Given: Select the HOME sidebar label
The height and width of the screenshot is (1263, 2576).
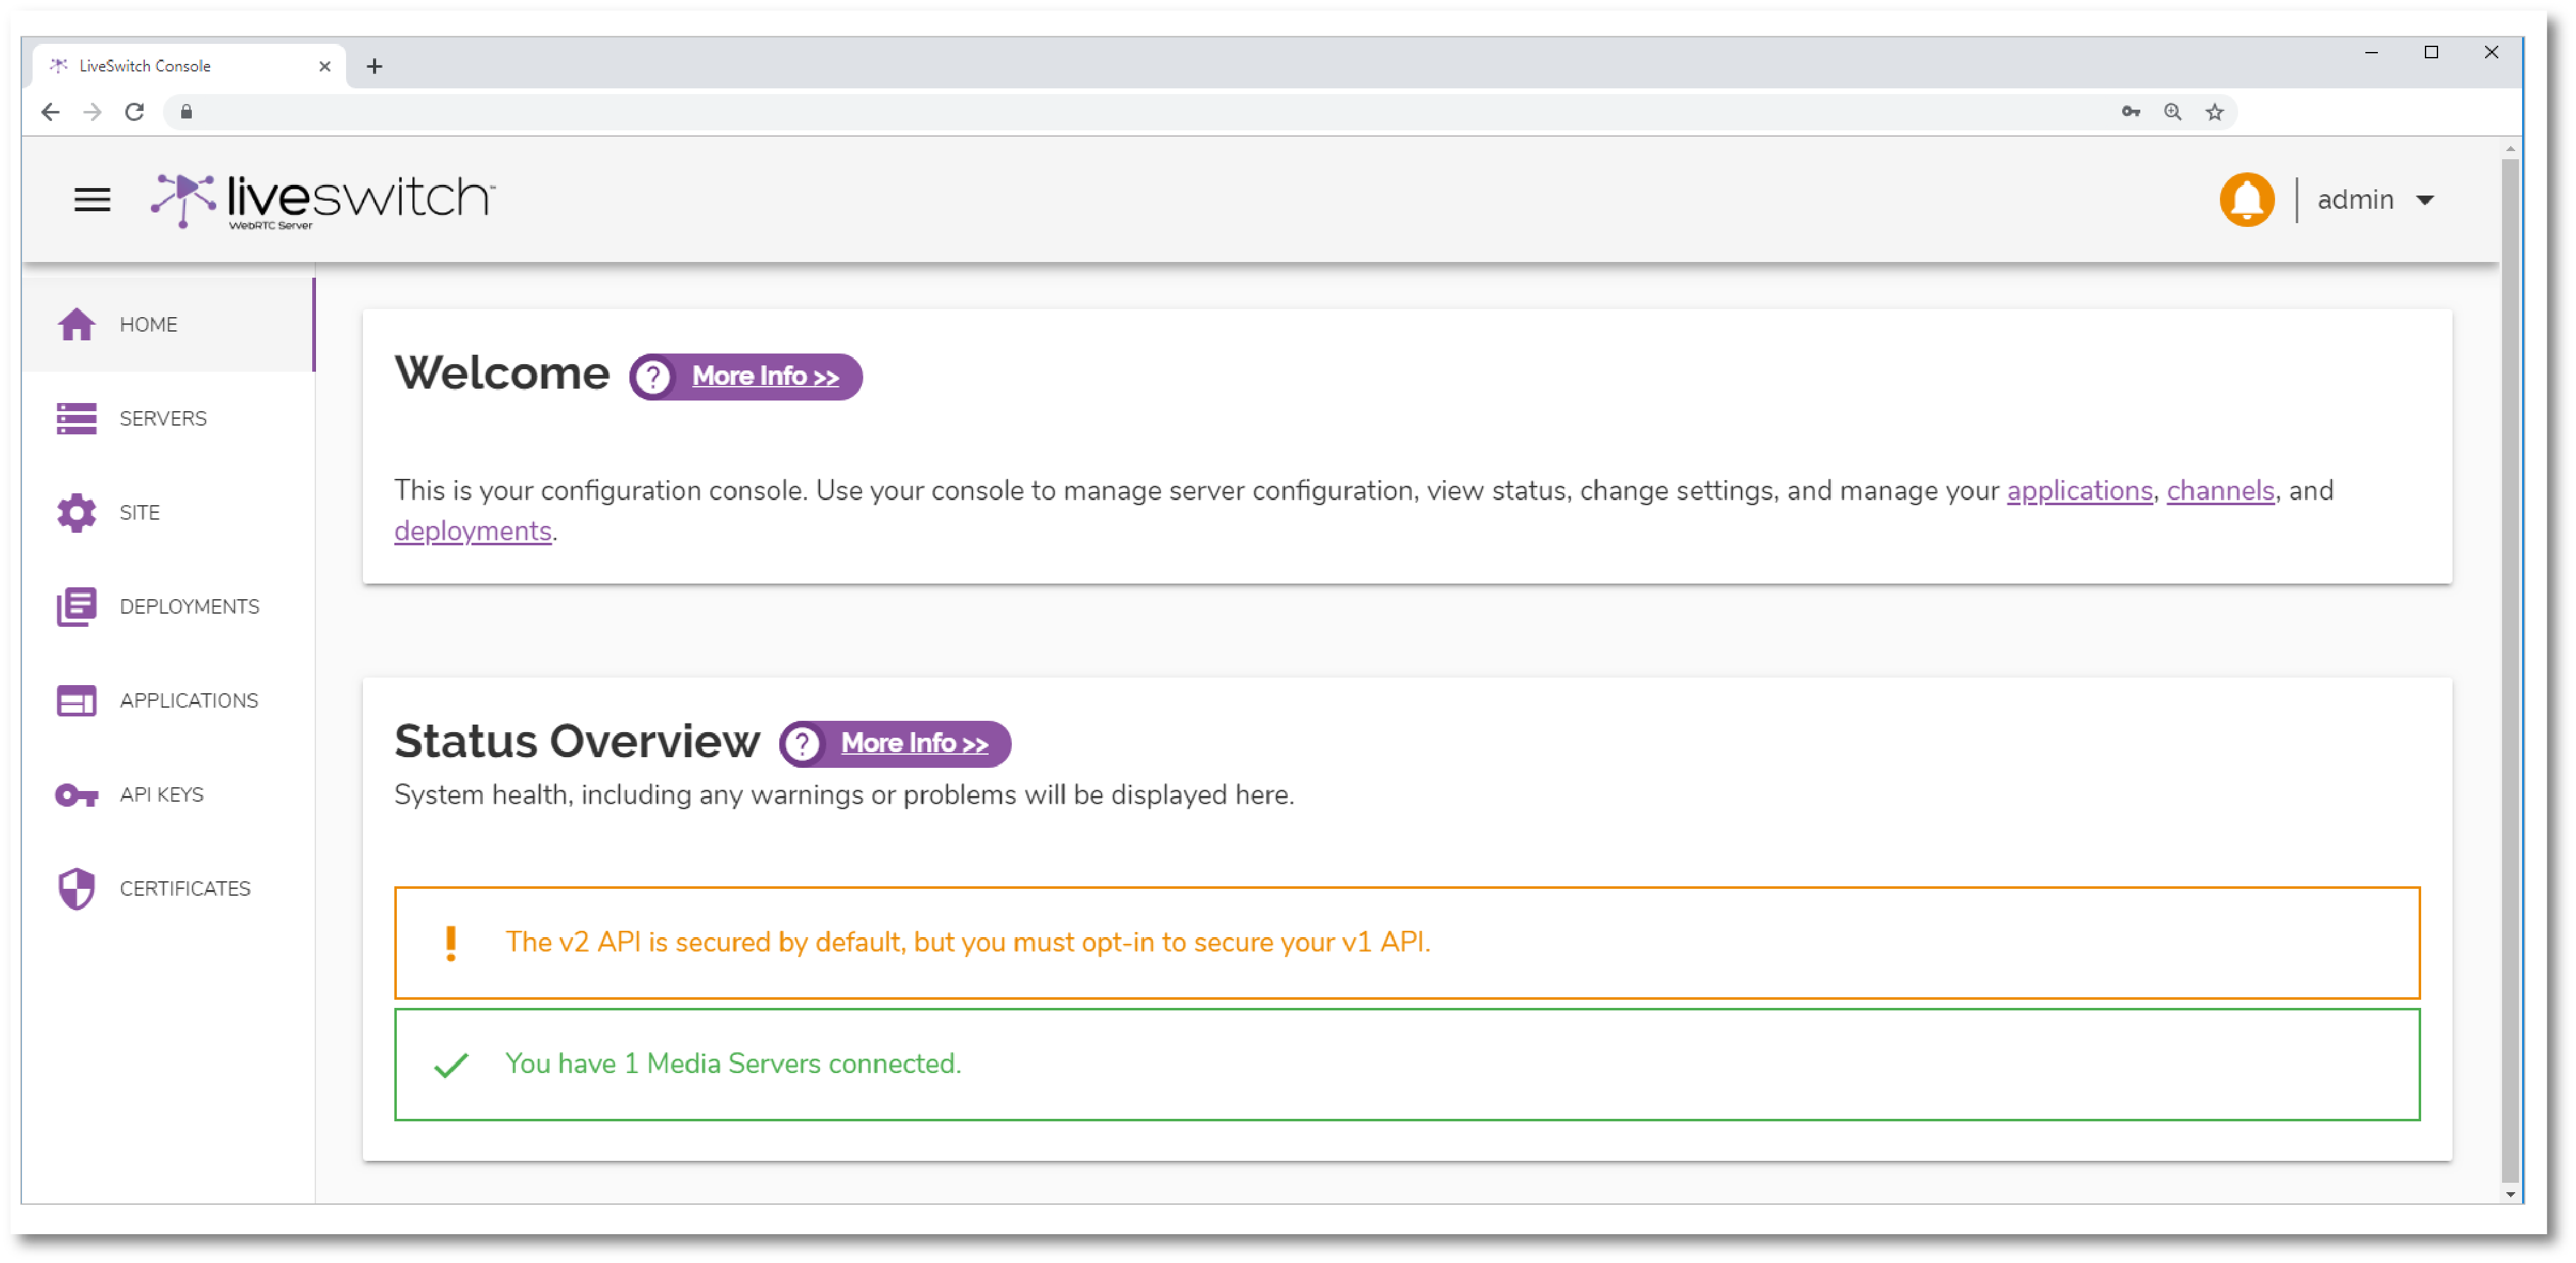Looking at the screenshot, I should tap(148, 325).
